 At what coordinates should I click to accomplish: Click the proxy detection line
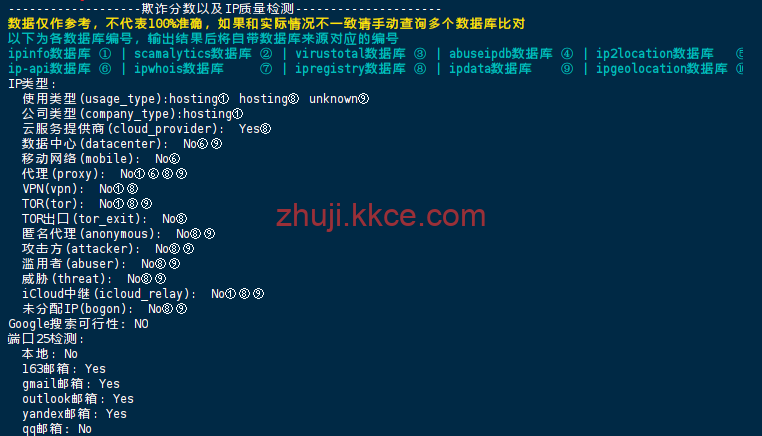click(x=104, y=174)
